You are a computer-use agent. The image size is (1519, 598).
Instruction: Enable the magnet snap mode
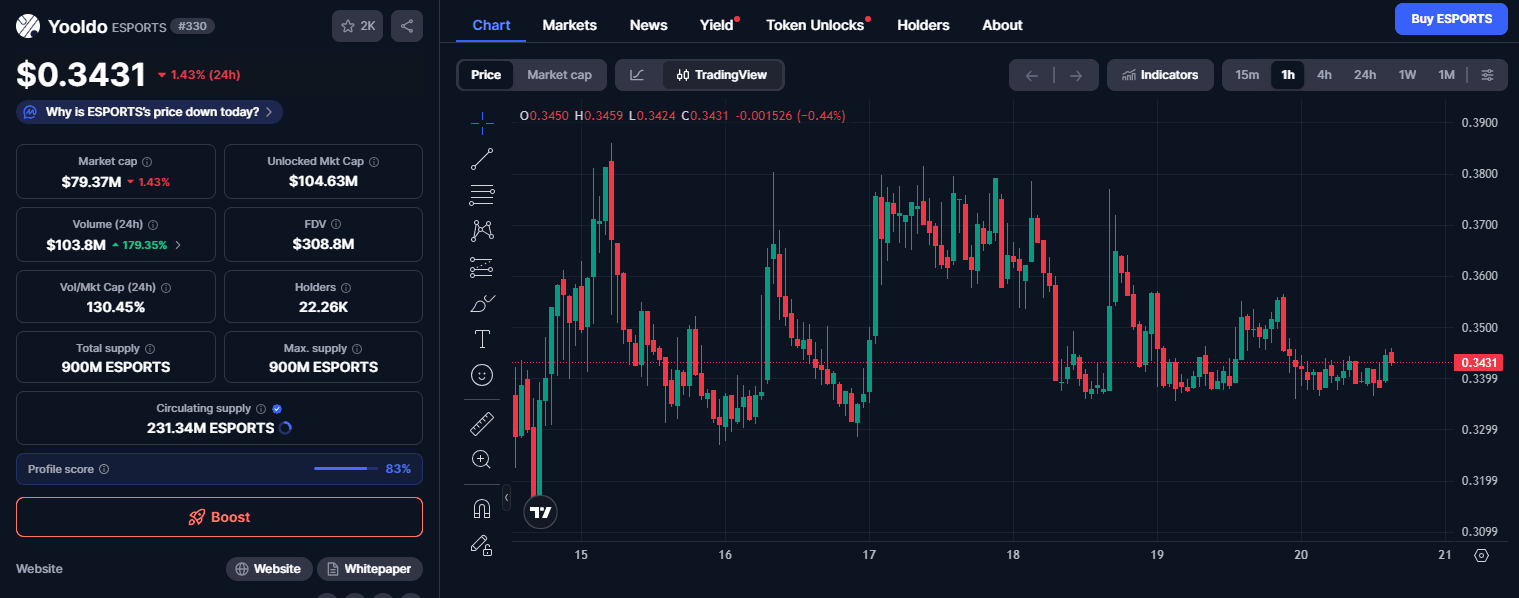tap(482, 508)
